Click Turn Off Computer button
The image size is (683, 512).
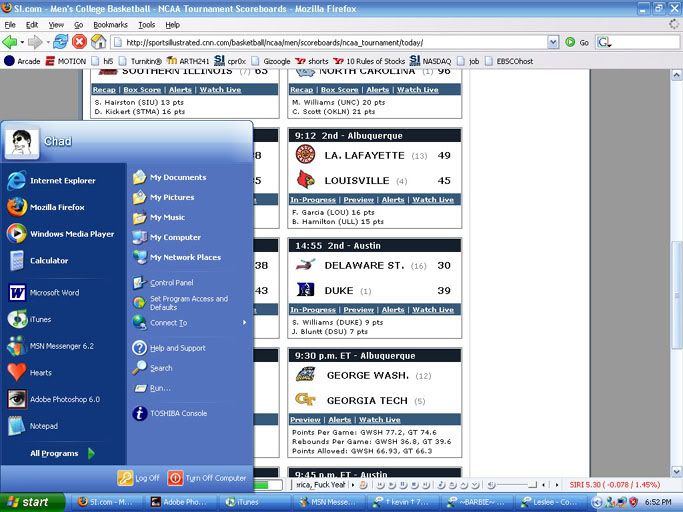point(206,478)
